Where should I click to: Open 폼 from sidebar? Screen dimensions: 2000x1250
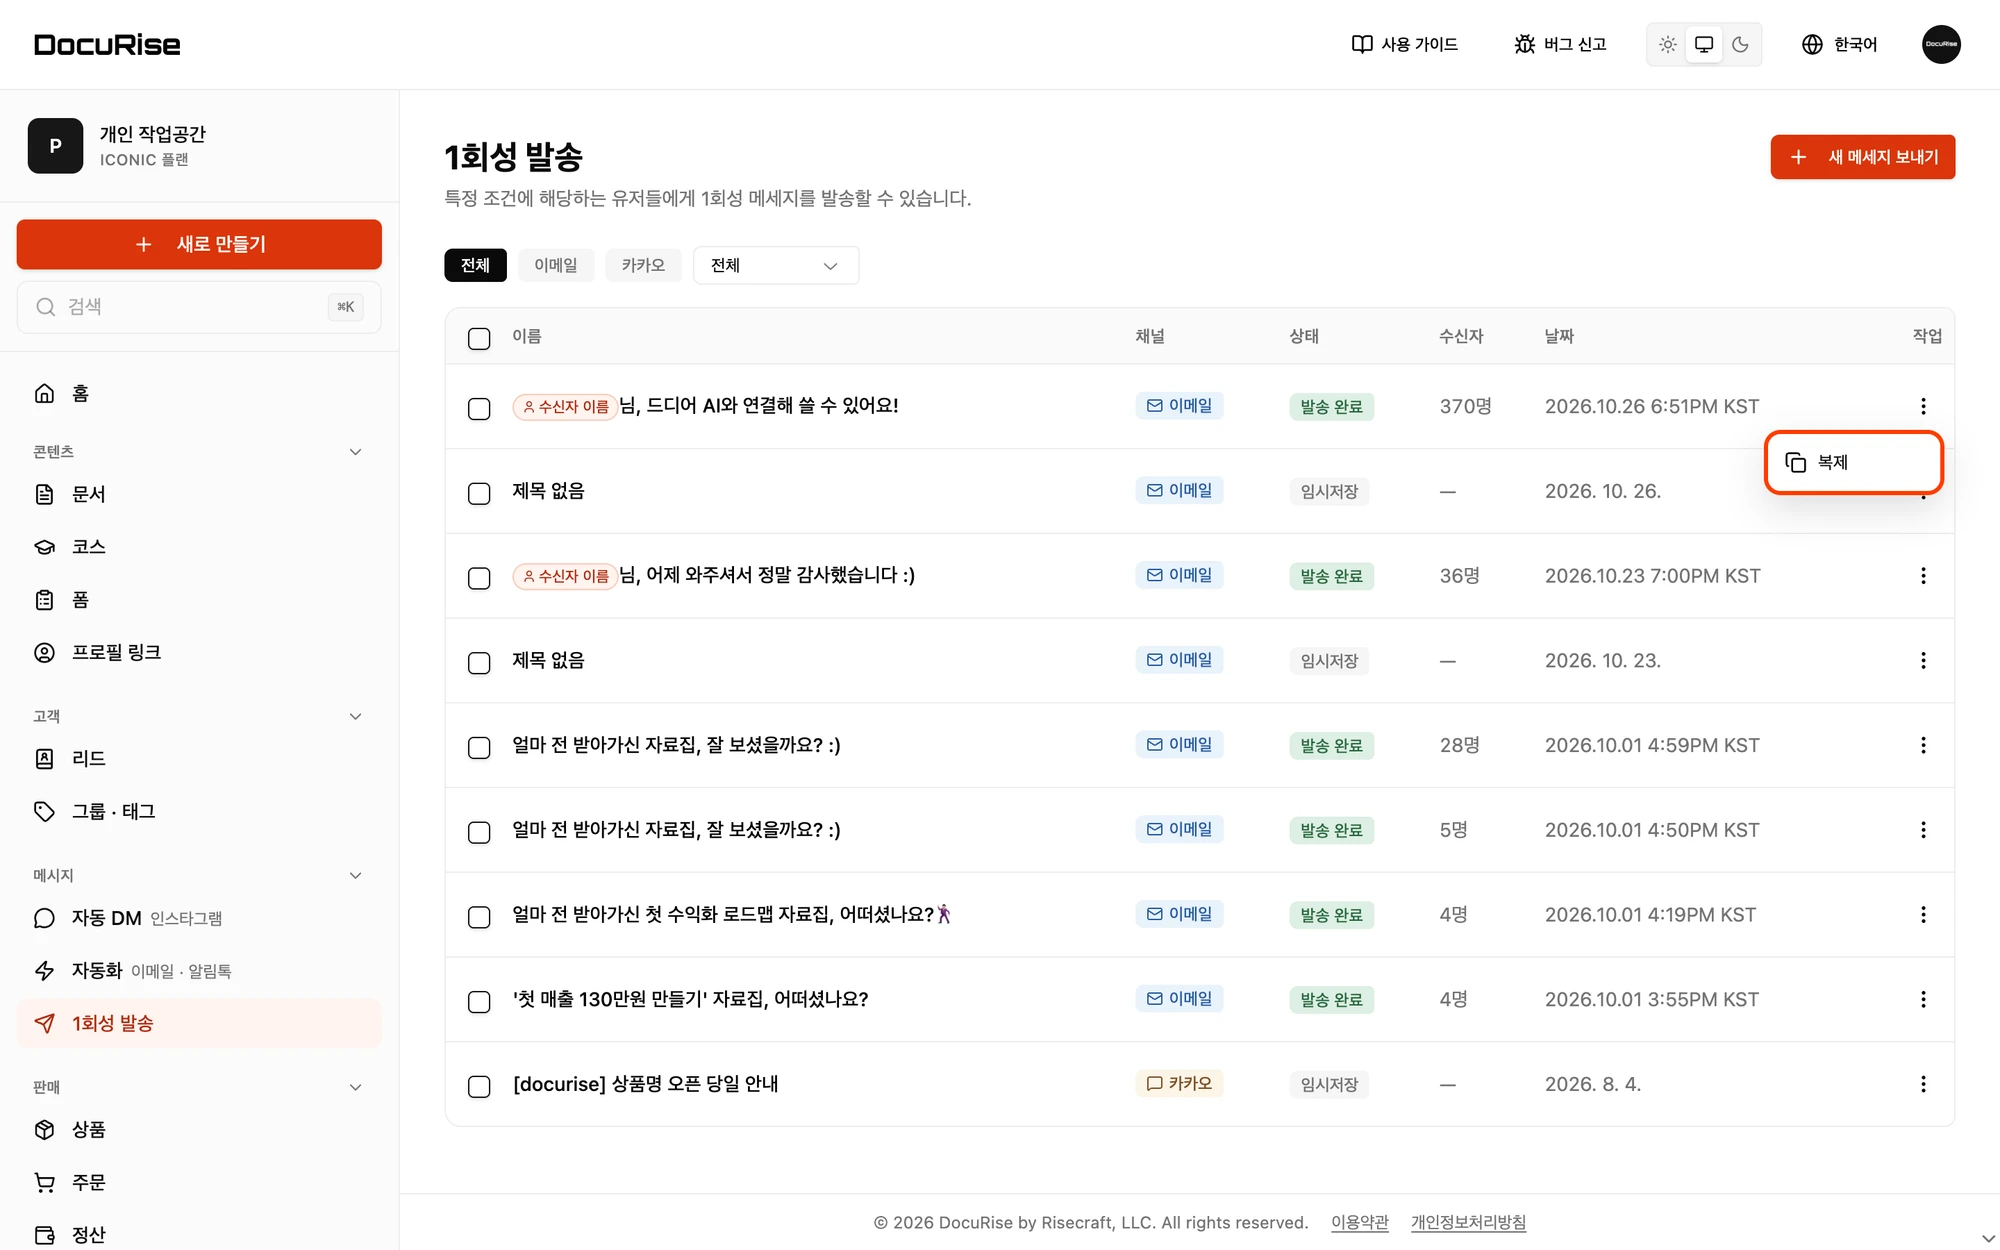[x=199, y=600]
